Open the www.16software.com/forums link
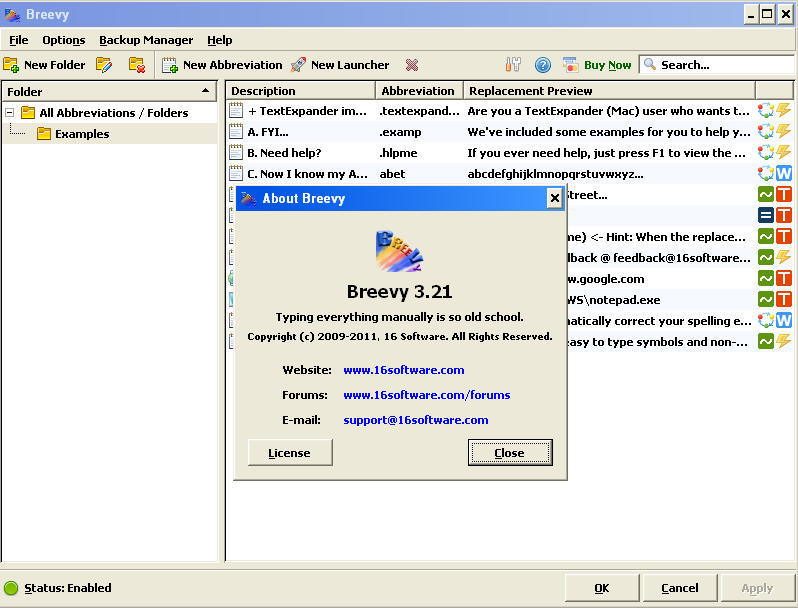 point(426,395)
